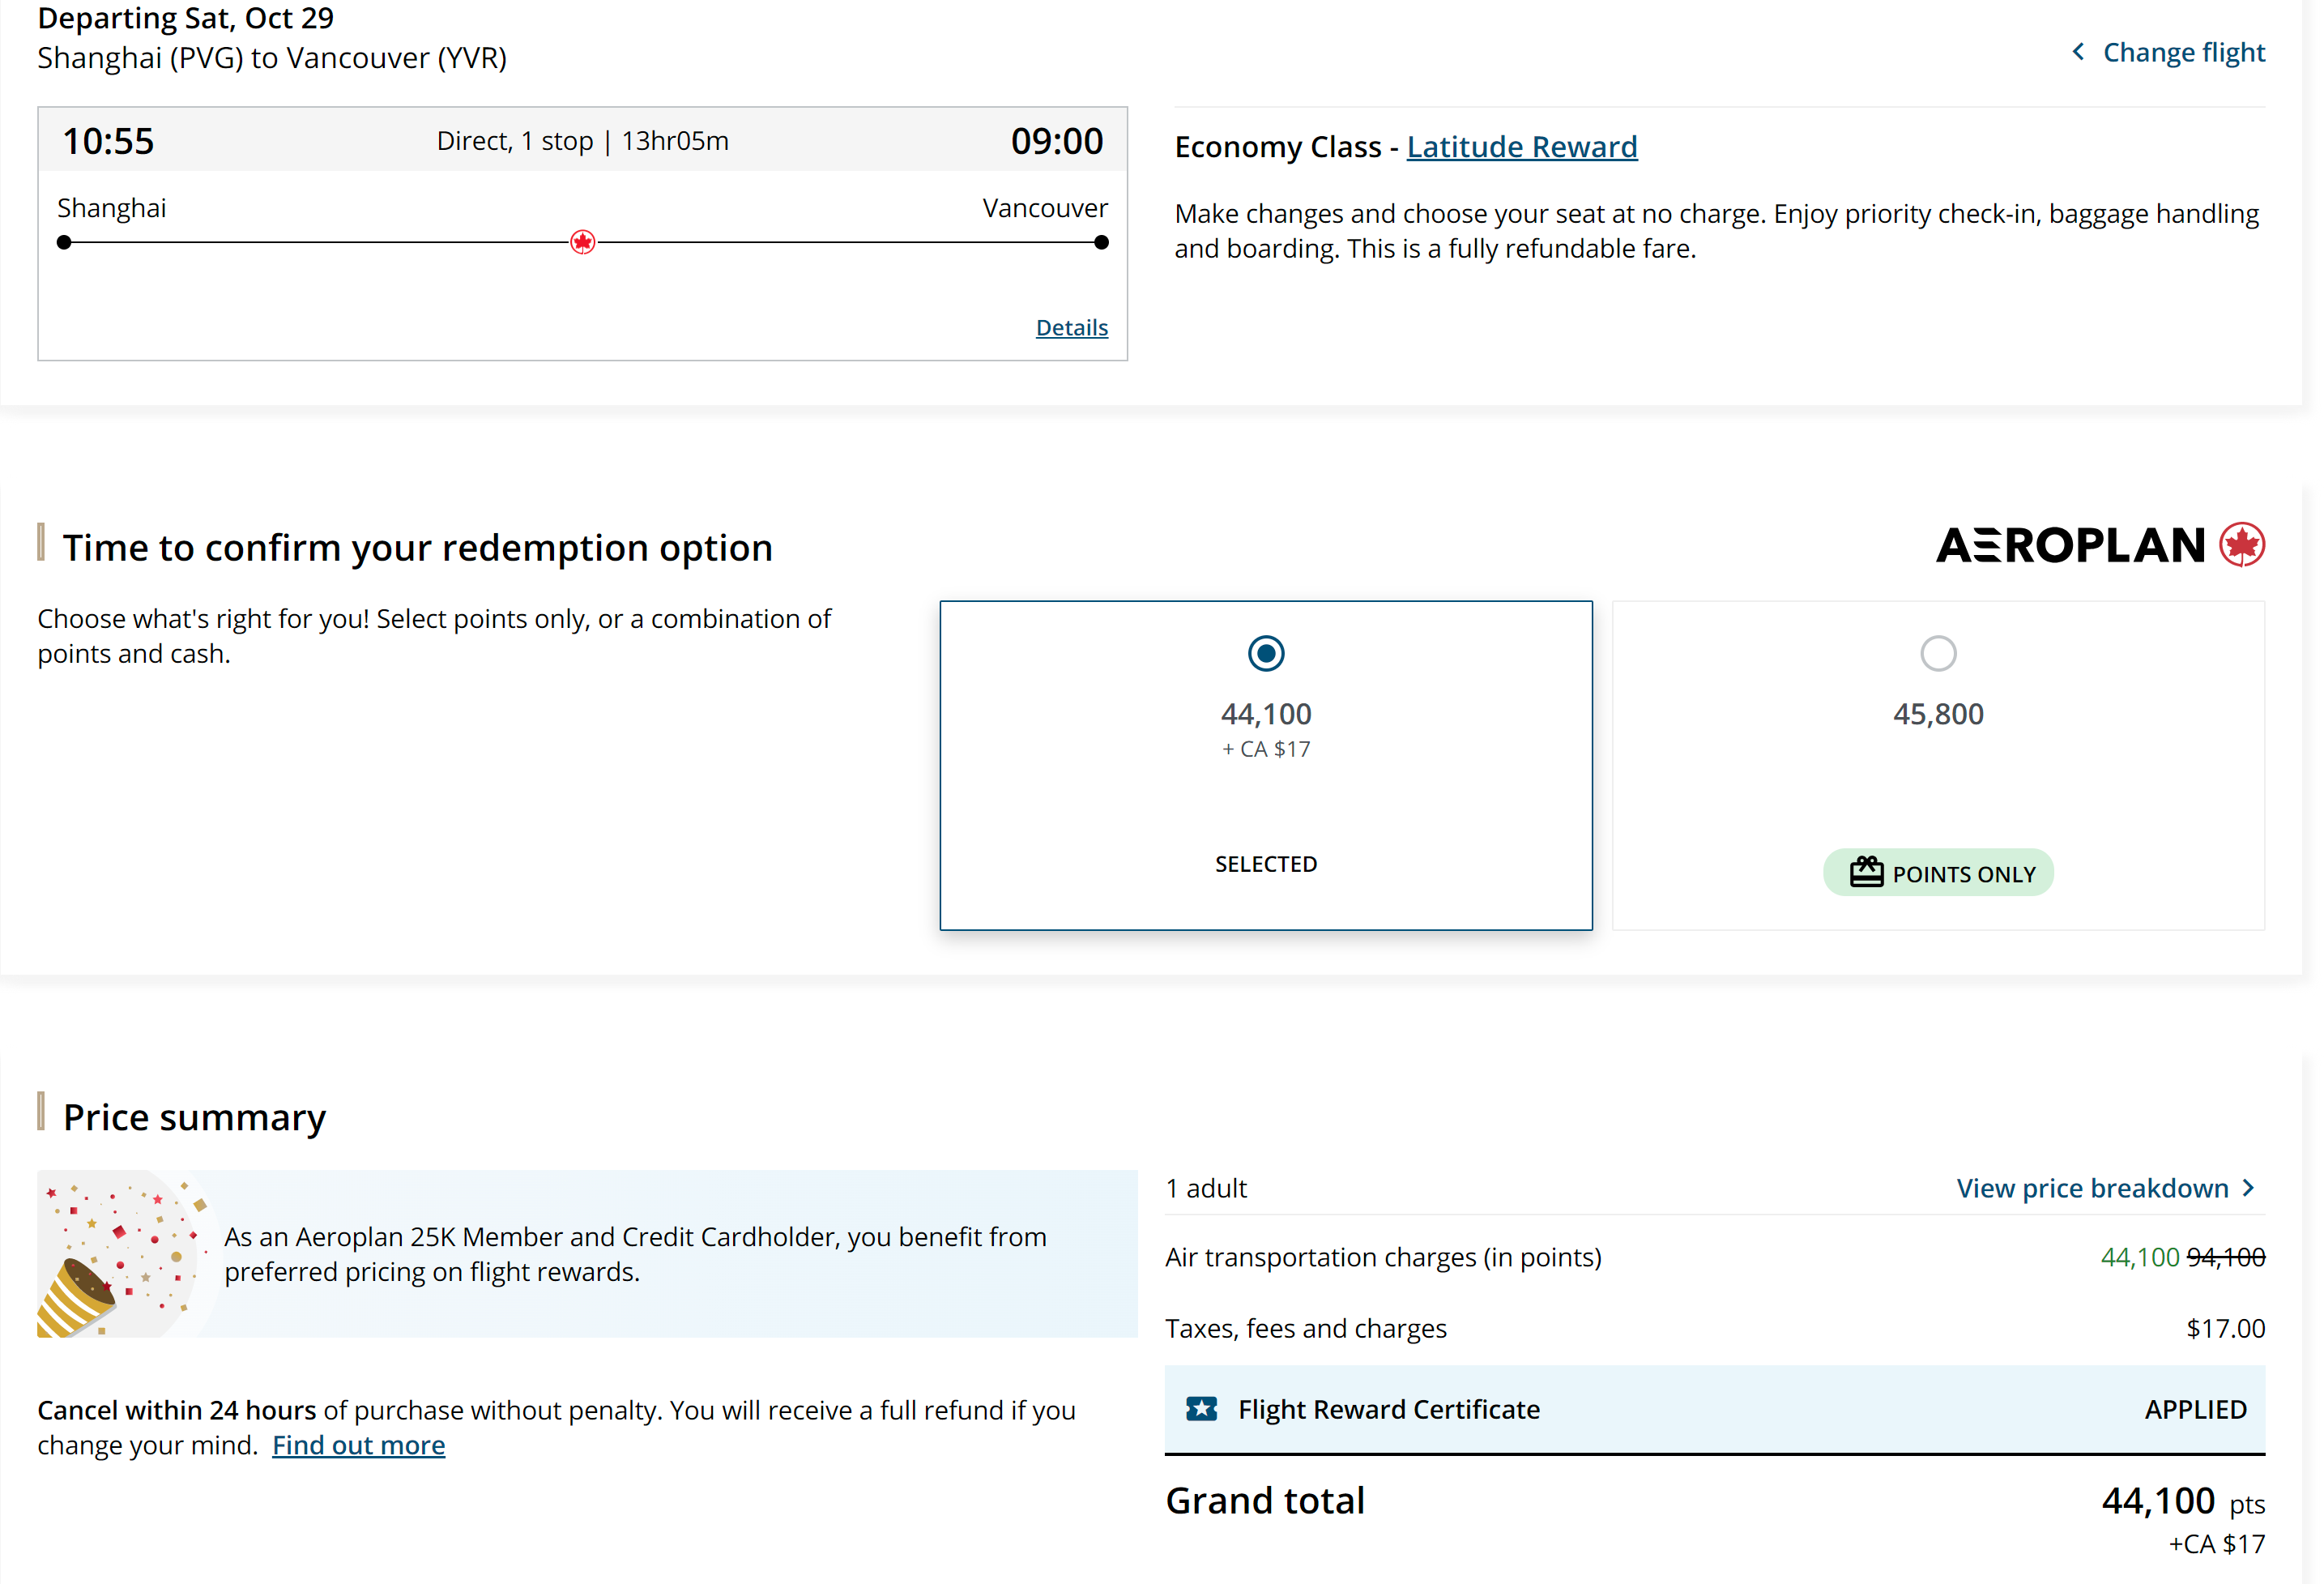The height and width of the screenshot is (1584, 2324).
Task: Click the SELECTED label in the 44,100 card
Action: click(x=1265, y=864)
